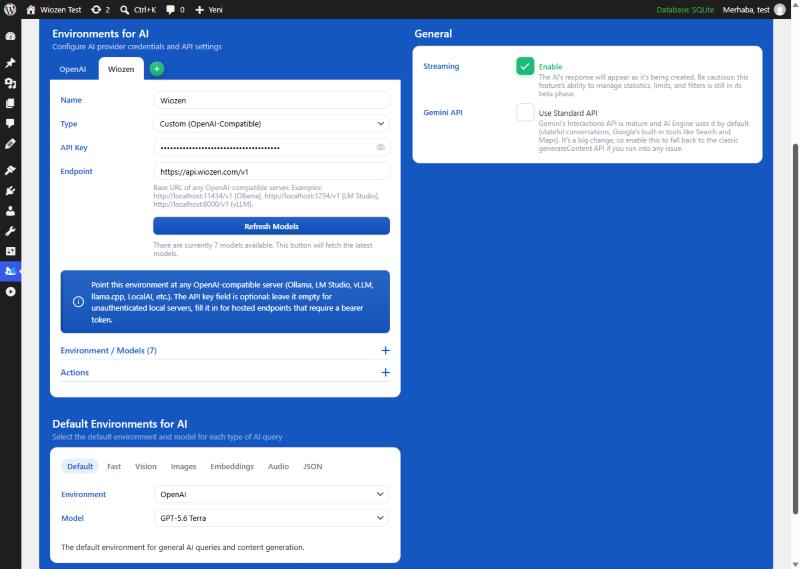Open the Type dropdown Custom (OpenAI-Compatible)
This screenshot has height=569, width=800.
pyautogui.click(x=271, y=123)
